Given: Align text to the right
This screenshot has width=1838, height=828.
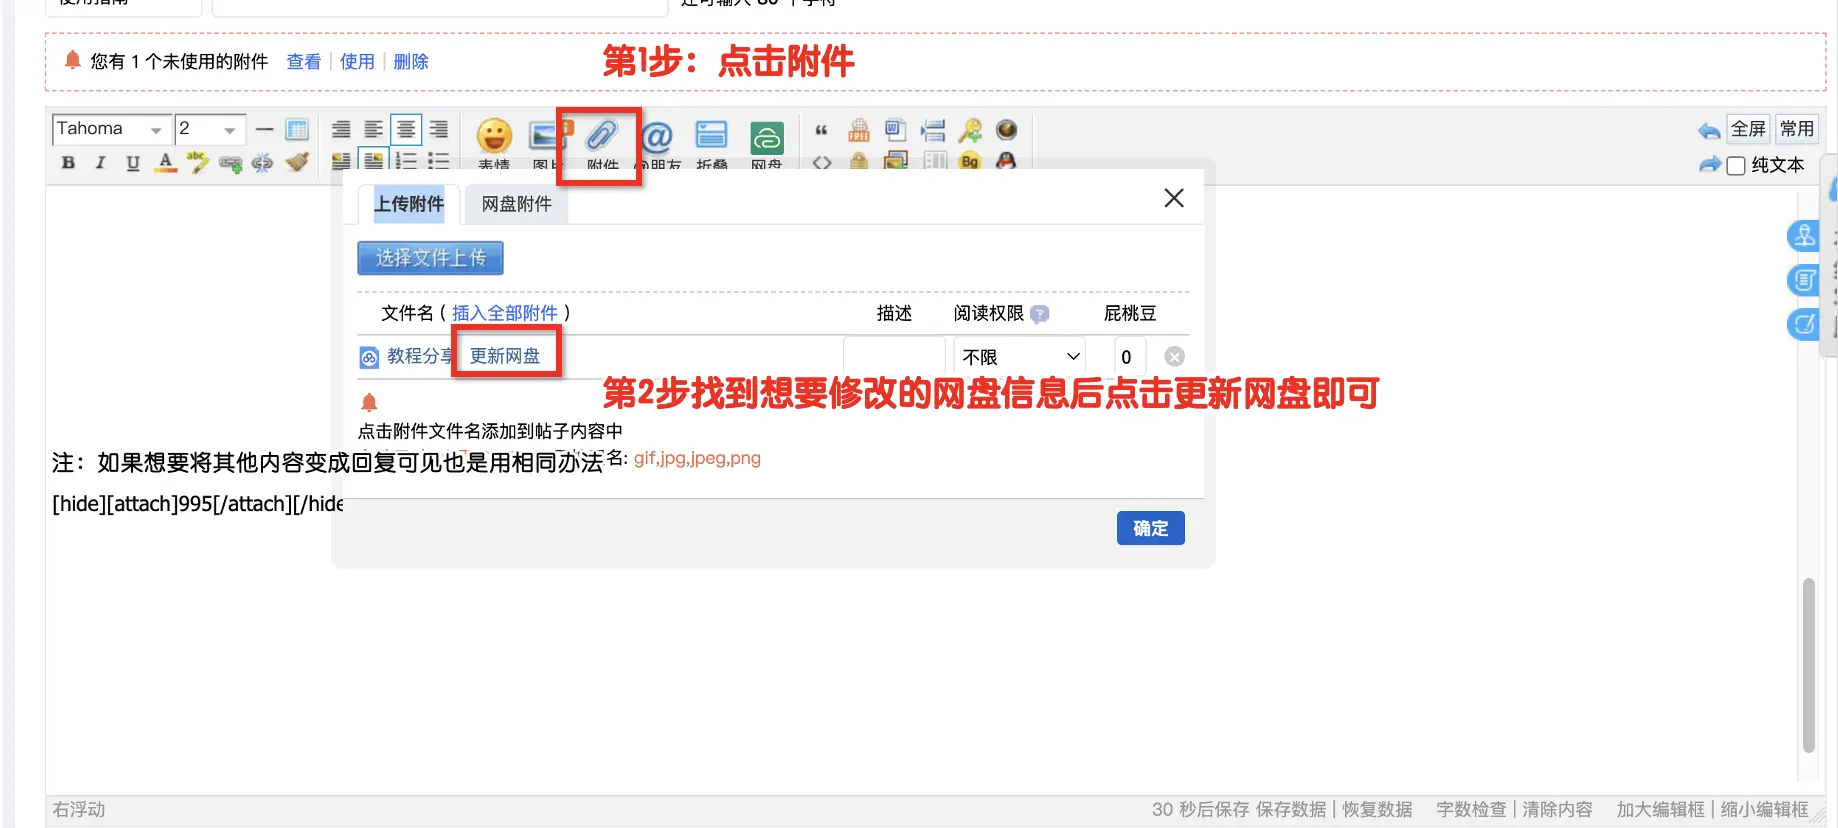Looking at the screenshot, I should point(439,129).
